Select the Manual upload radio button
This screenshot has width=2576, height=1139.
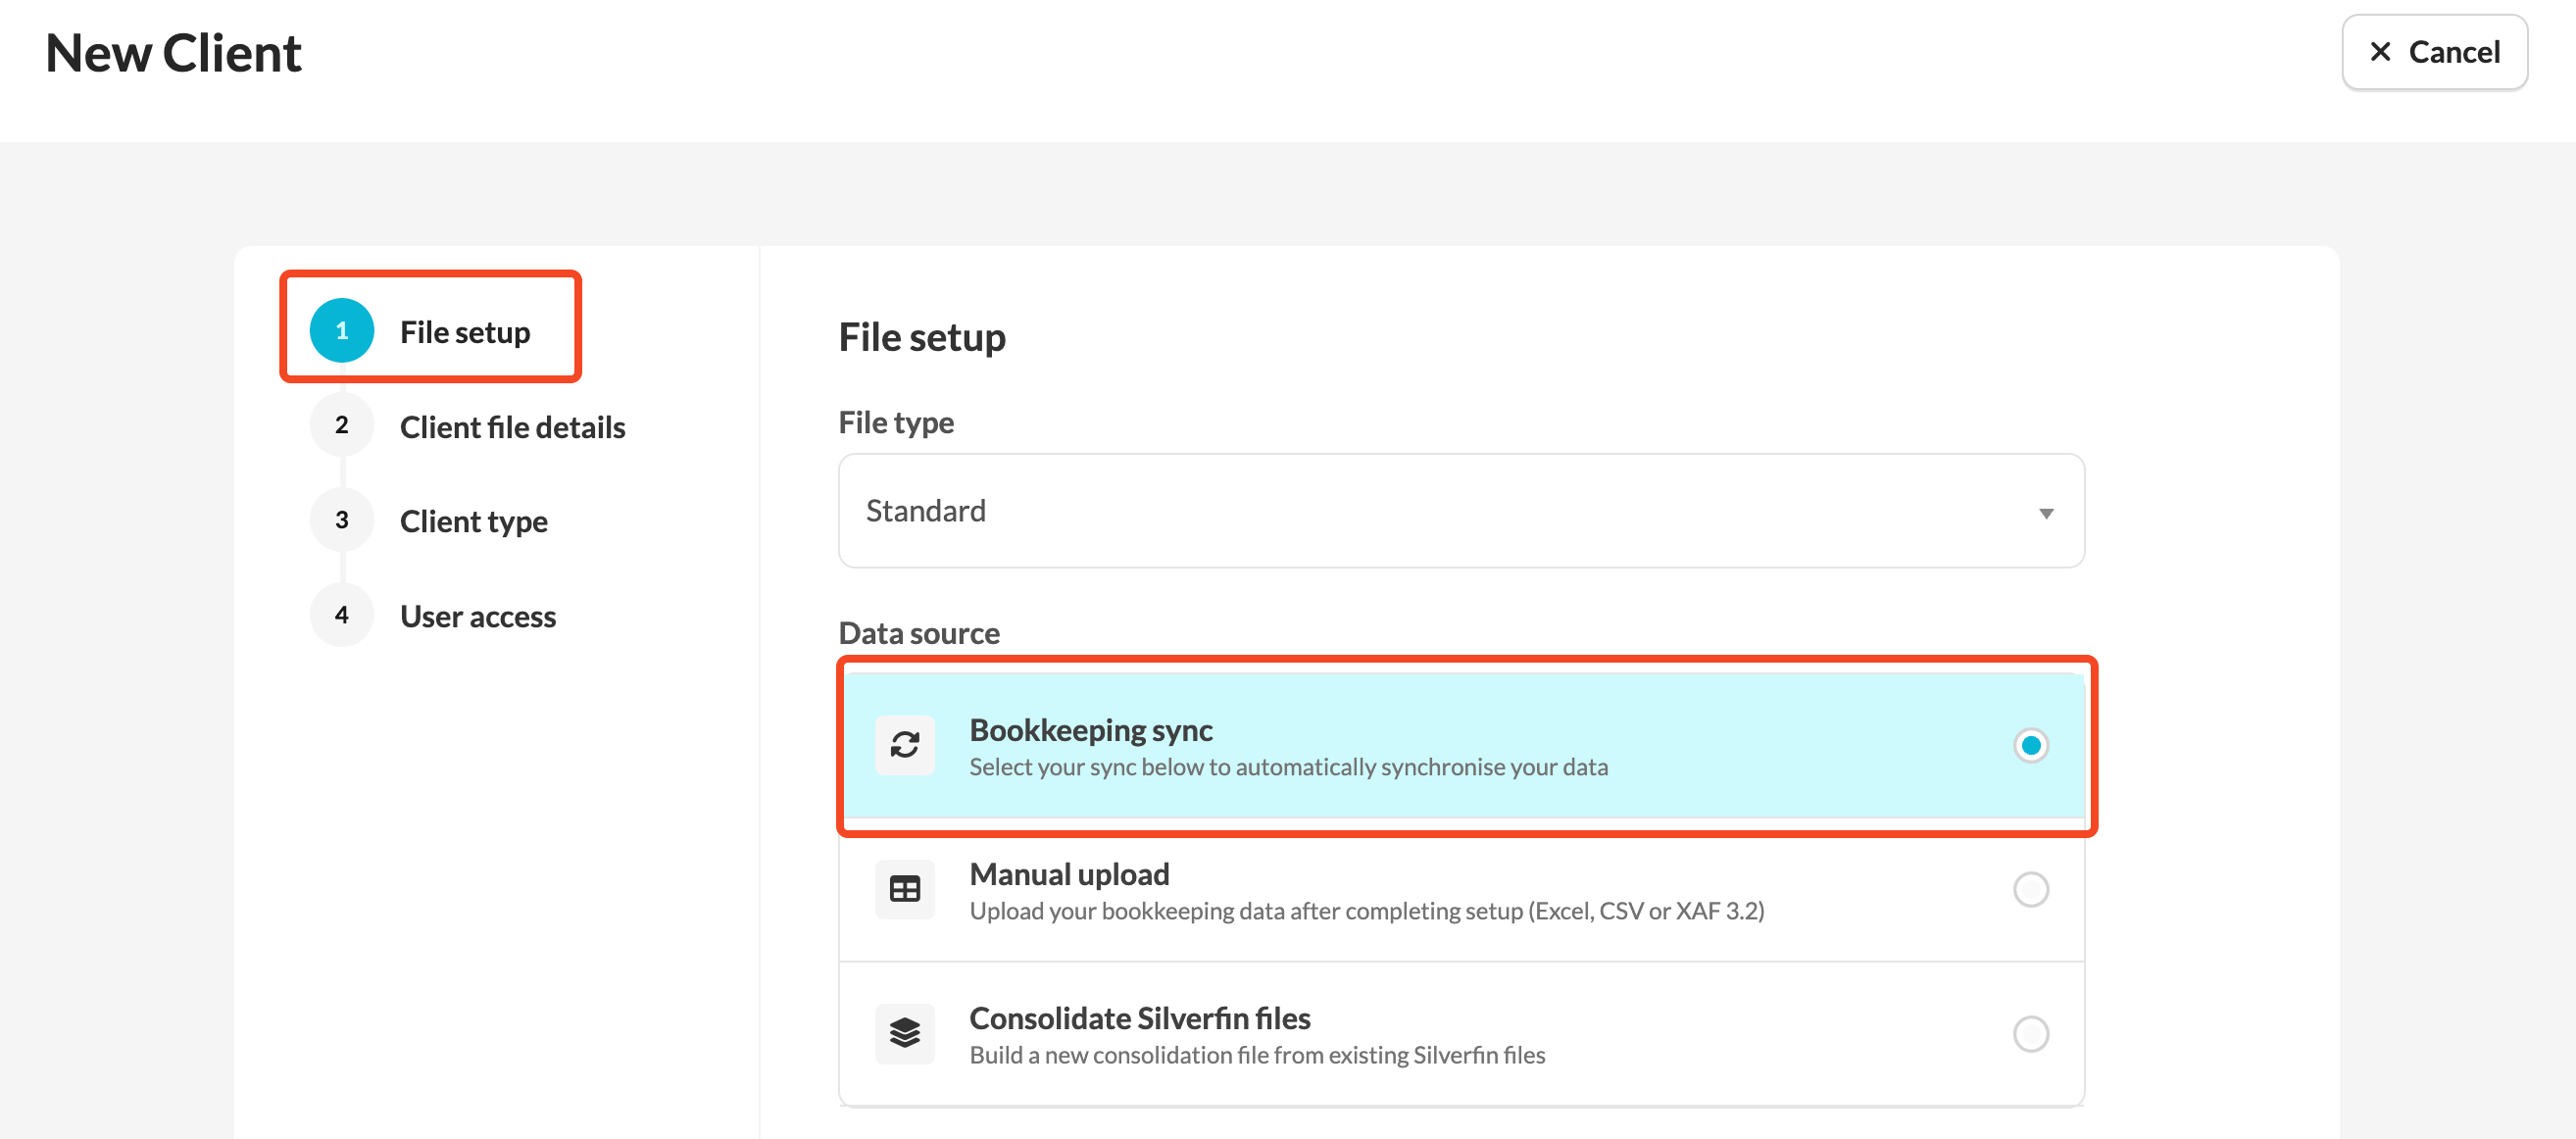(x=2031, y=889)
